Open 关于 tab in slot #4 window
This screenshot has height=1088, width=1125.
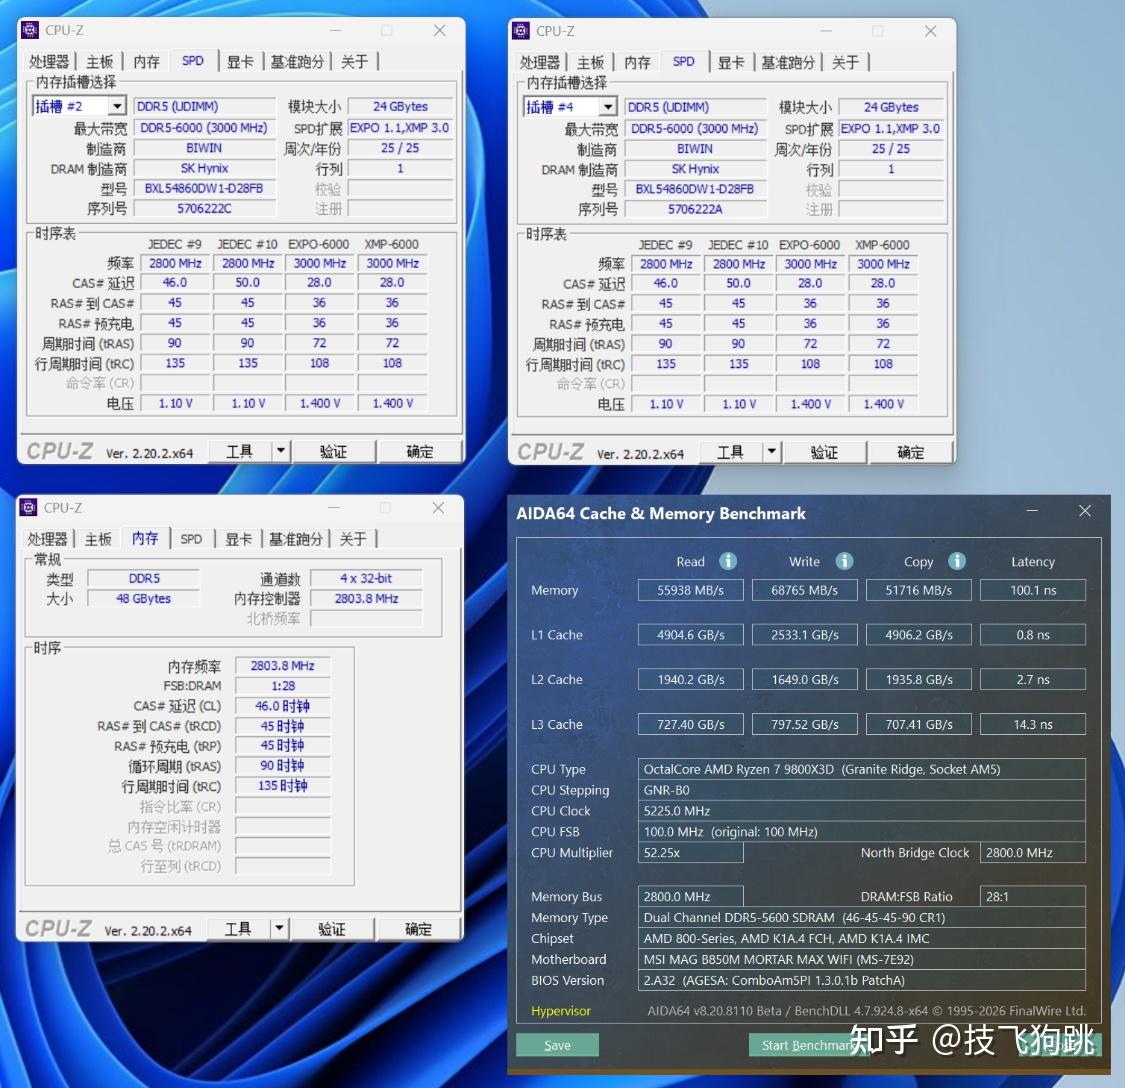click(x=845, y=62)
